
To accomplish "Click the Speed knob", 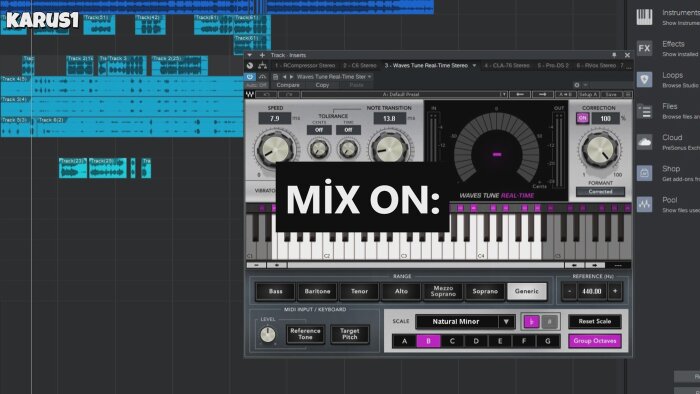I will point(274,149).
